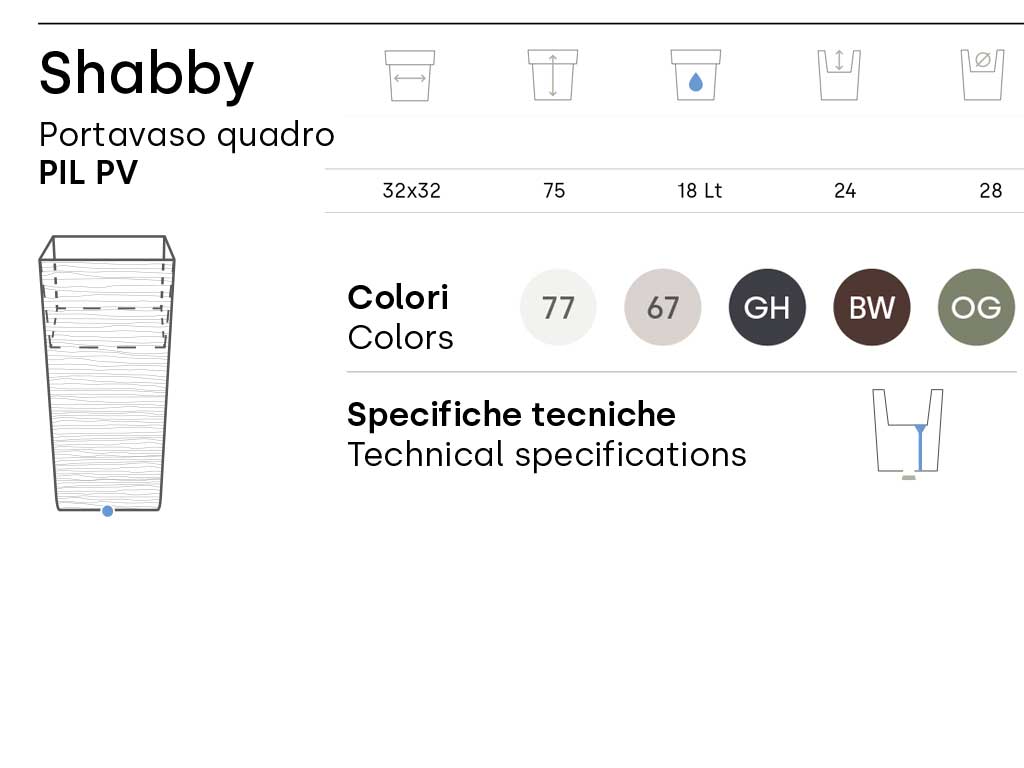Image resolution: width=1024 pixels, height=768 pixels.
Task: Pick the brown BW color swatch
Action: point(871,307)
